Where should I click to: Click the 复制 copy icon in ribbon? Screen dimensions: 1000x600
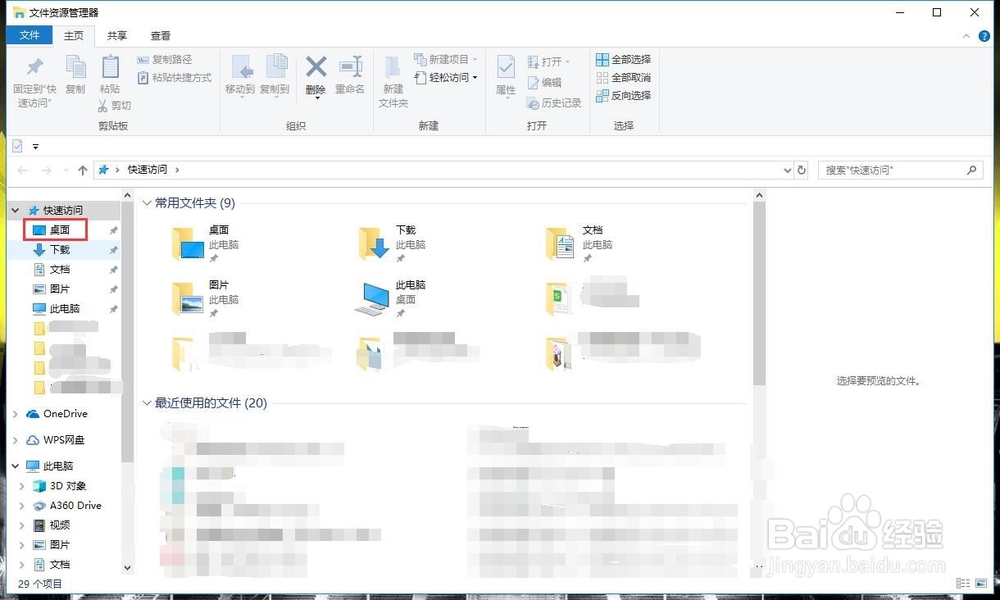pyautogui.click(x=75, y=67)
